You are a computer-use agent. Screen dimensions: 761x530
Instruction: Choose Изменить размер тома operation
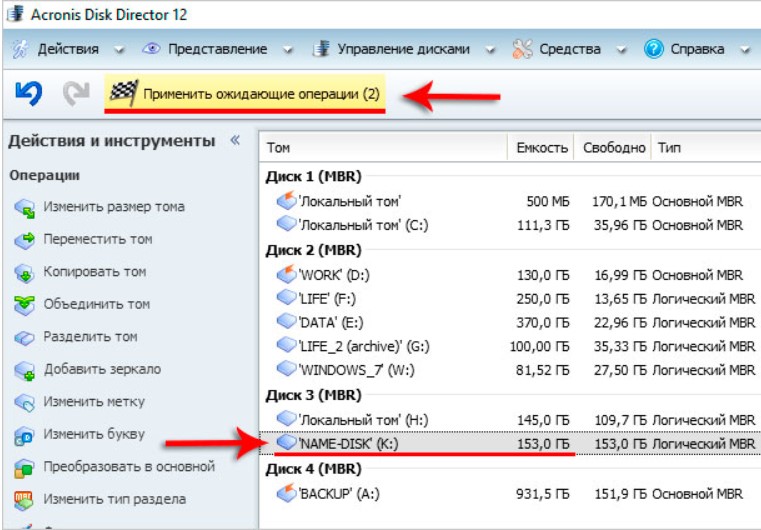tap(114, 207)
